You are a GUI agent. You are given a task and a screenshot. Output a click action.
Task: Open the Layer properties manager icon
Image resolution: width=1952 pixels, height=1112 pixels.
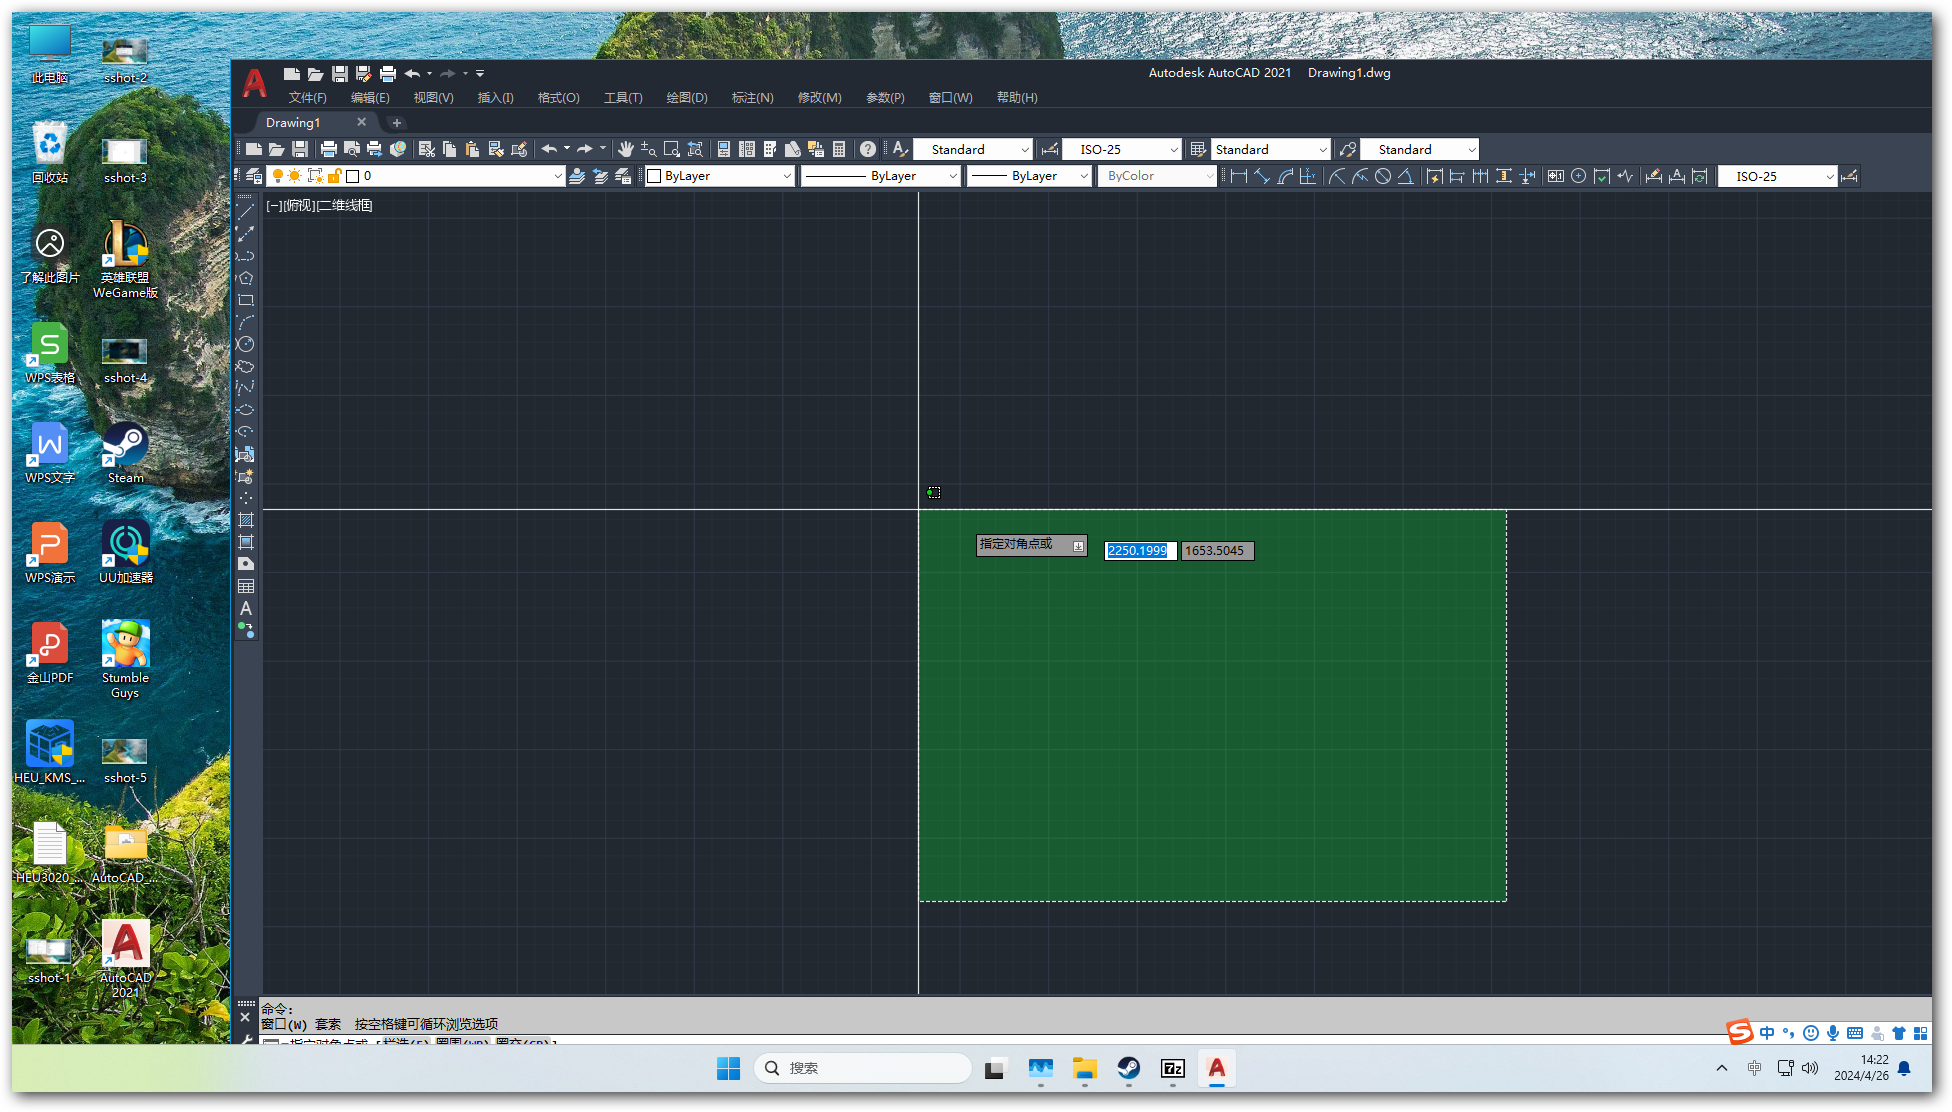[x=254, y=176]
